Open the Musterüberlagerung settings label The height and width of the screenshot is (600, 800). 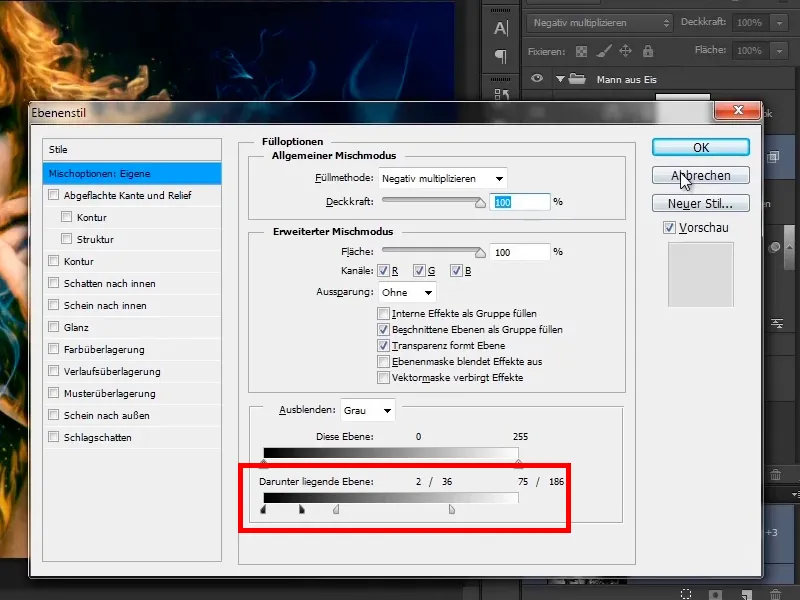(110, 393)
